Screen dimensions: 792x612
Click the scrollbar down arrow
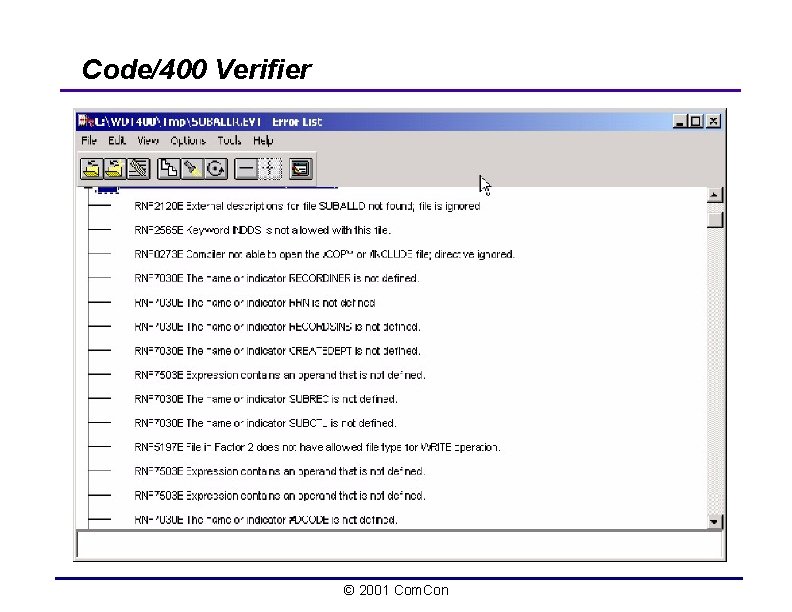tap(715, 522)
